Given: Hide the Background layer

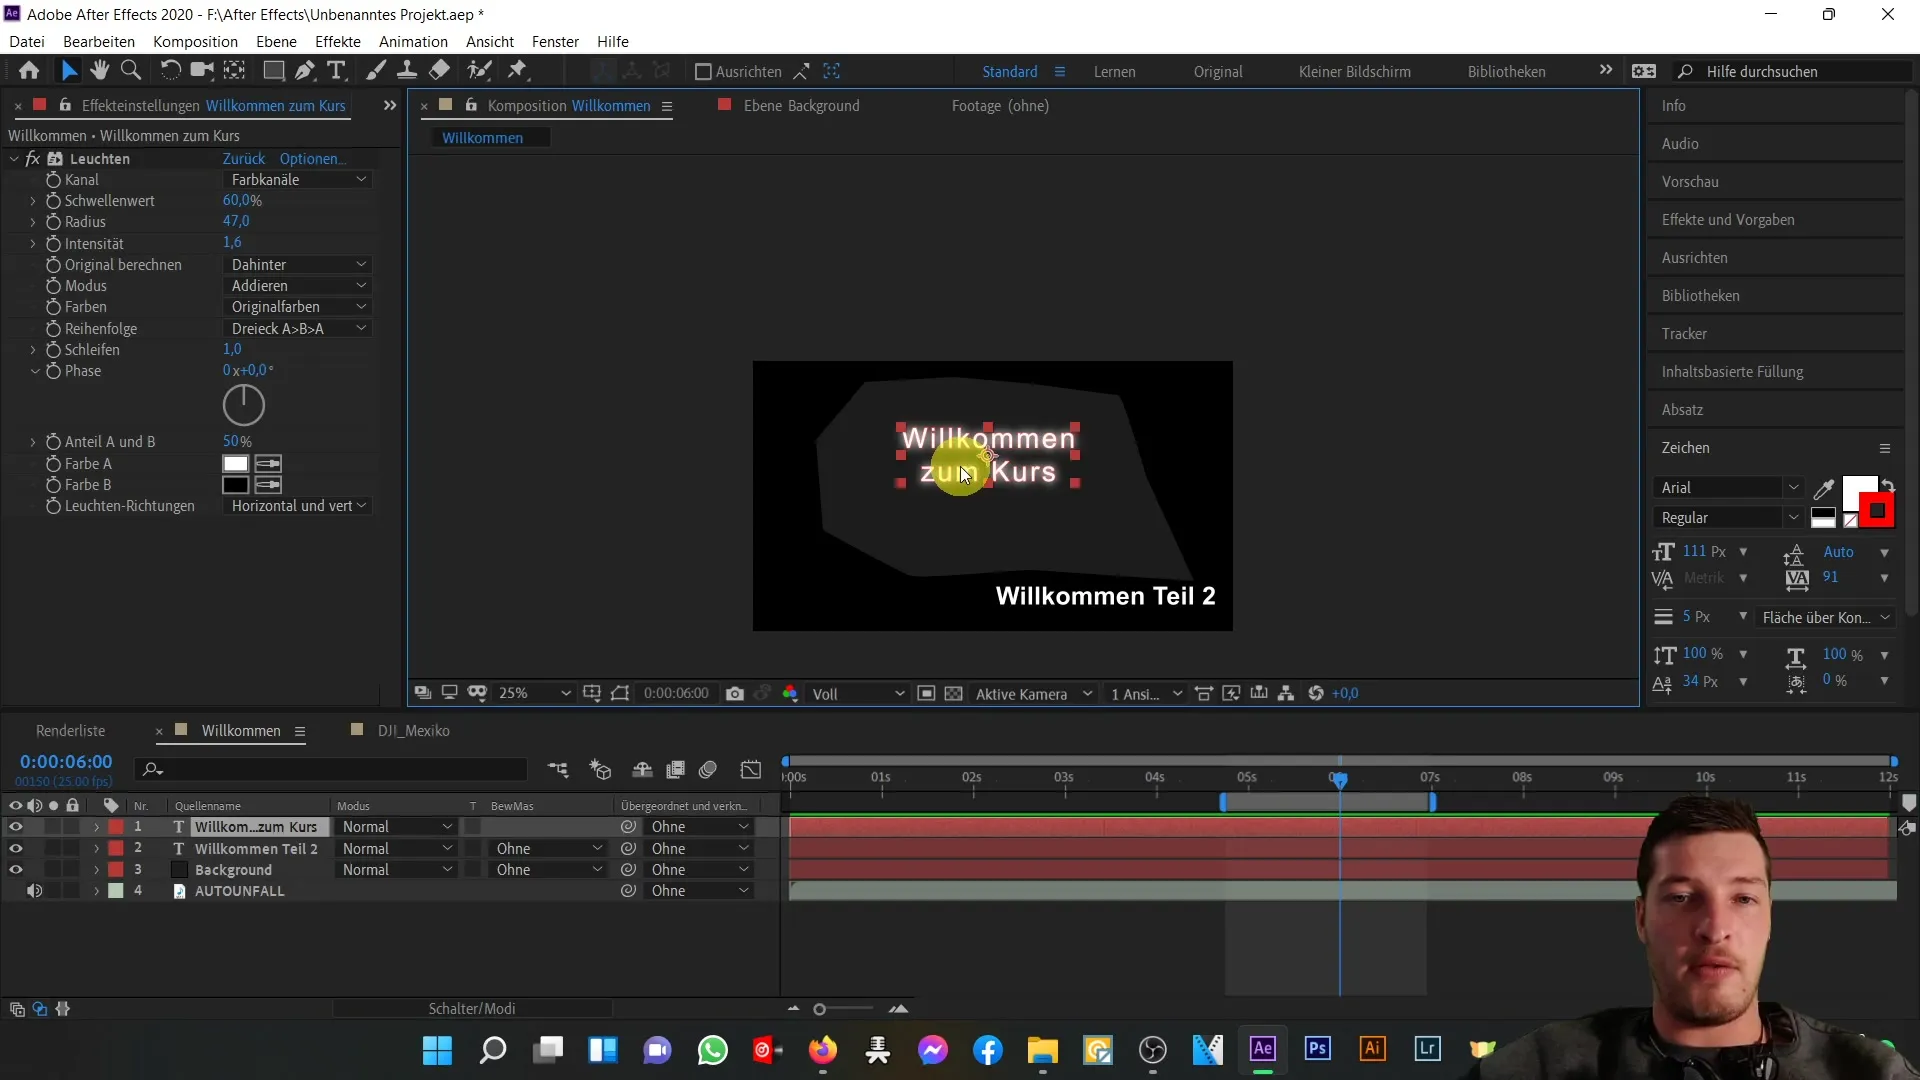Looking at the screenshot, I should (15, 870).
